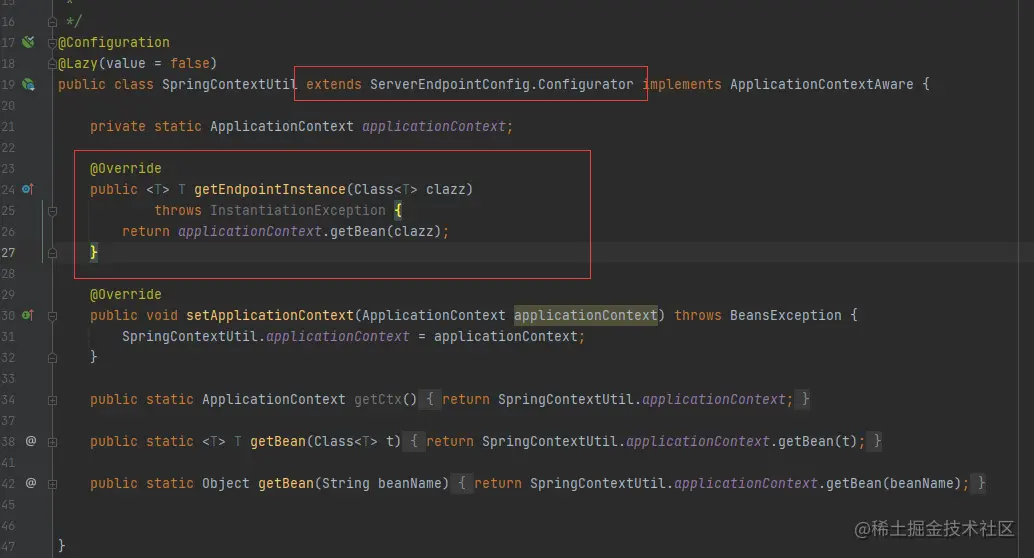The width and height of the screenshot is (1034, 558).
Task: Click the @Configuration annotation
Action: [113, 42]
